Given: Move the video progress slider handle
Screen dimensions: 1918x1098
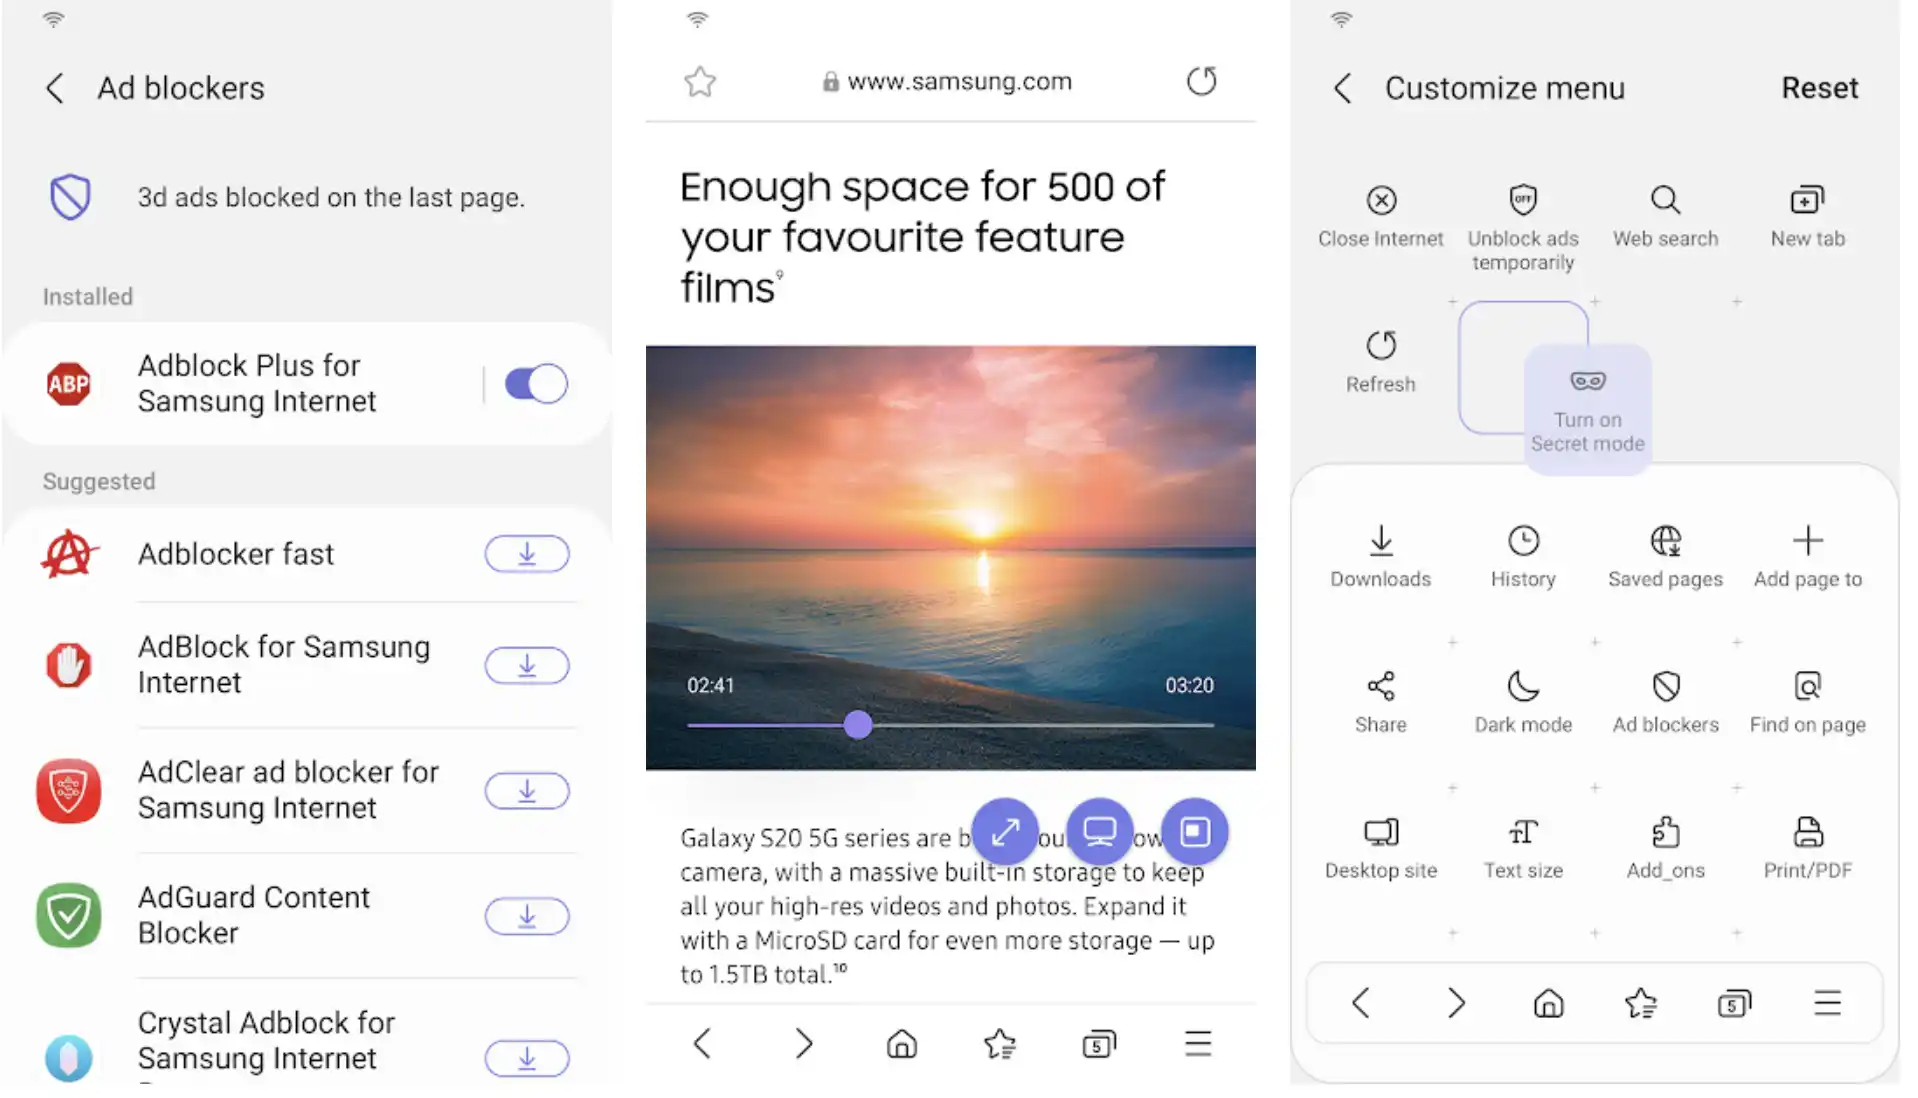Looking at the screenshot, I should click(857, 725).
